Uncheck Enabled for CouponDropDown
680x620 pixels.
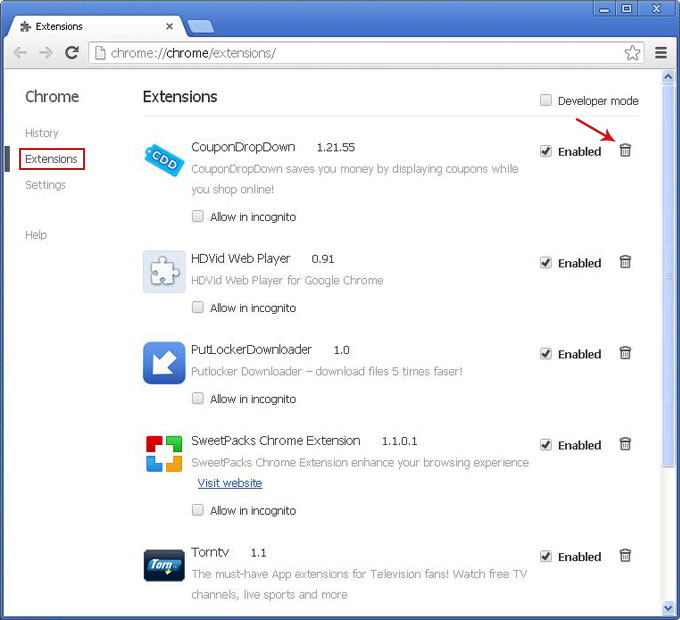[x=546, y=151]
